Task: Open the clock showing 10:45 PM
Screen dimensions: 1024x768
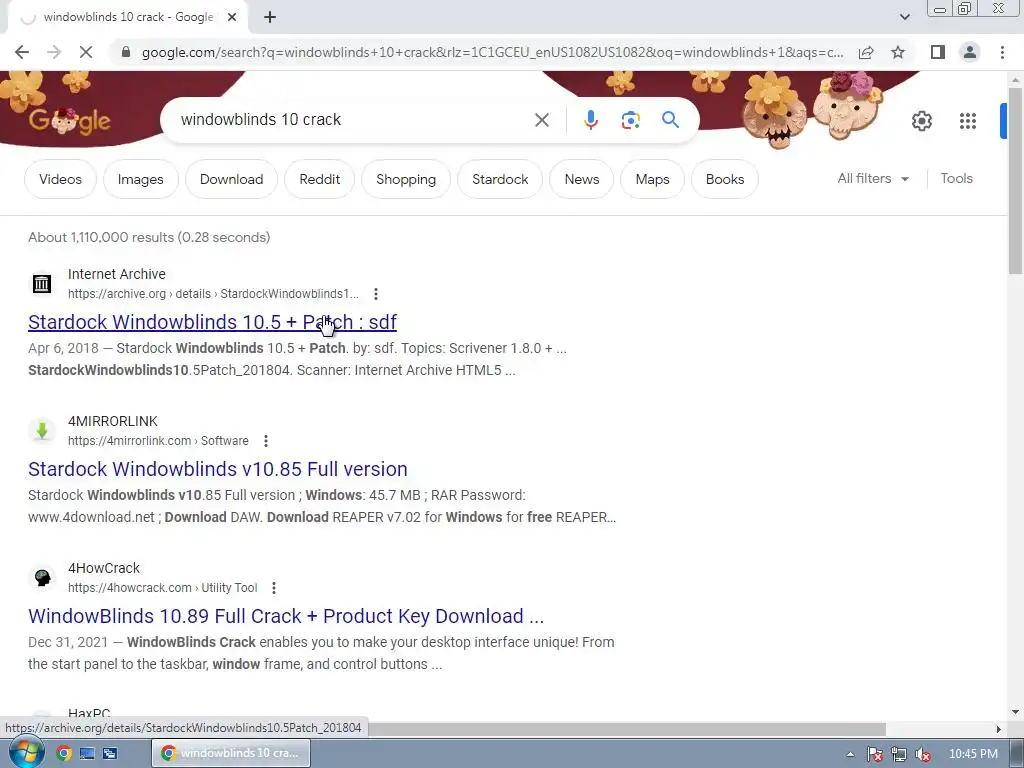Action: click(972, 754)
